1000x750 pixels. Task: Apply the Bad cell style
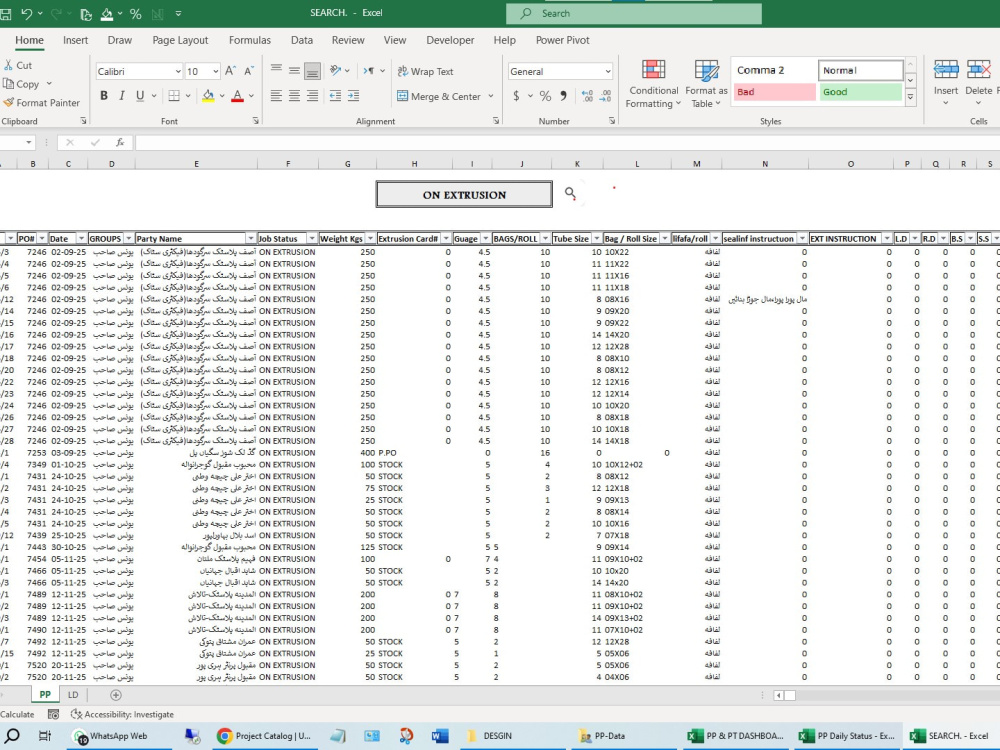(x=774, y=92)
